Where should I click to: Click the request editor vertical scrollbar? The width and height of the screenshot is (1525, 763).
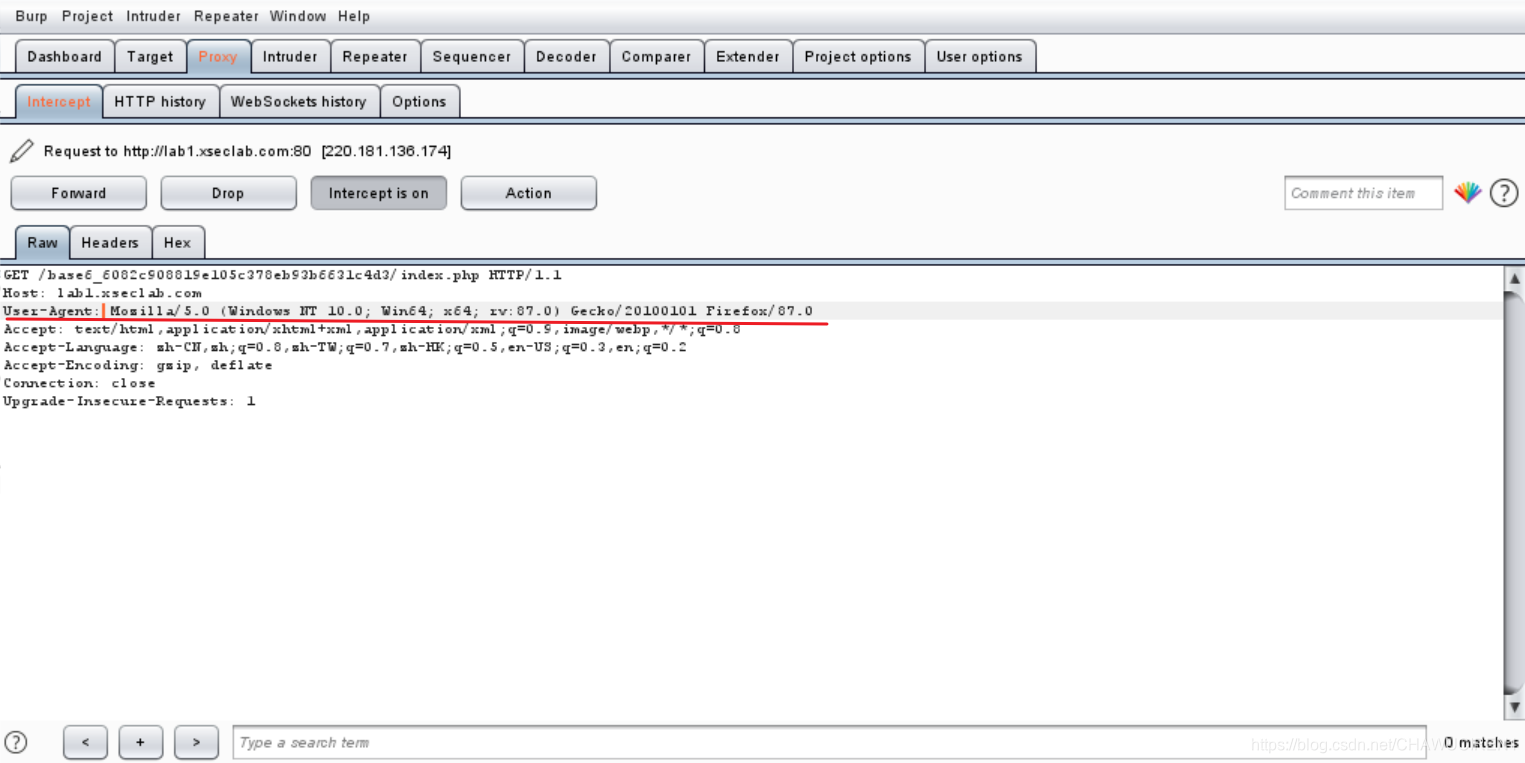click(1514, 492)
